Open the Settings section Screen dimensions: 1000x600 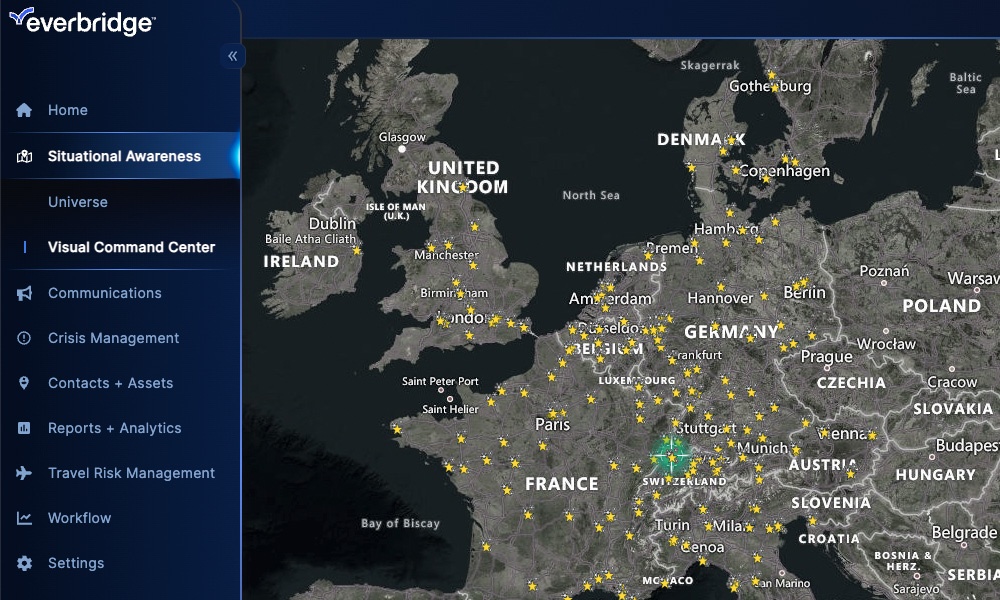click(x=76, y=564)
